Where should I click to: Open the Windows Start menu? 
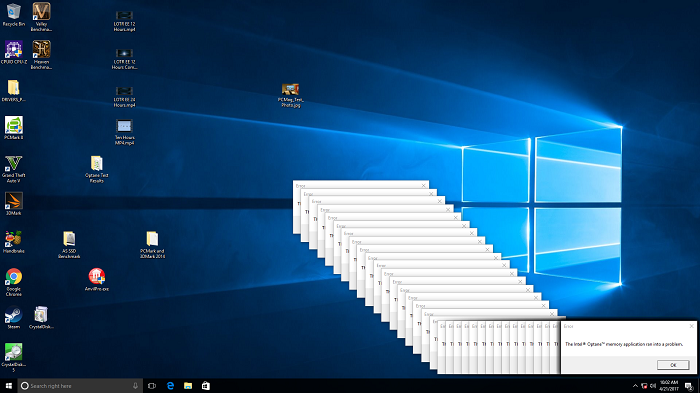[8, 385]
